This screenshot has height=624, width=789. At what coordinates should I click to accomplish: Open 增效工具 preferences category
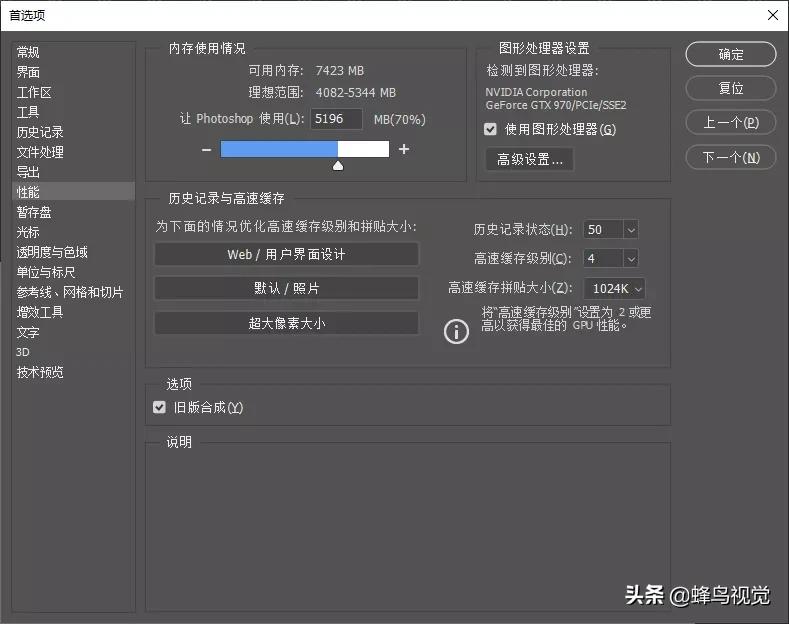tap(73, 312)
